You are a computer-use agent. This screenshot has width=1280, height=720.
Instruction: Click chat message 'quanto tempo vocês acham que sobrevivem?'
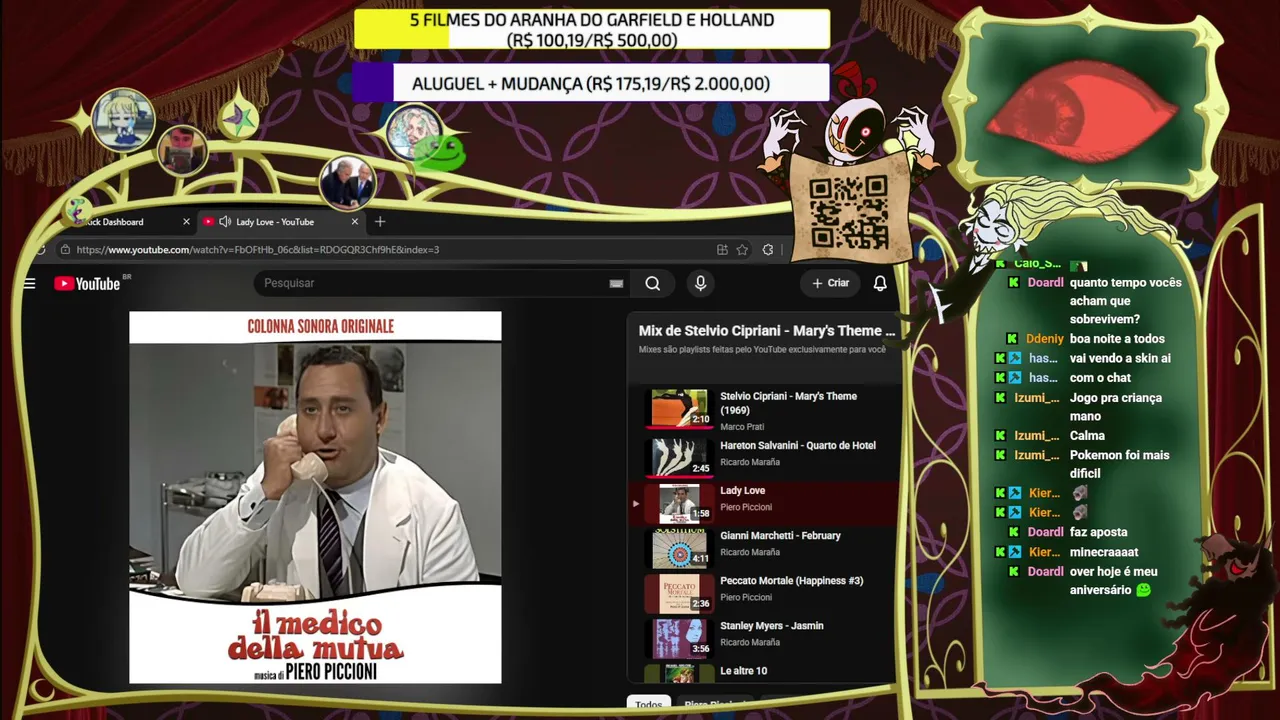[x=1126, y=301]
